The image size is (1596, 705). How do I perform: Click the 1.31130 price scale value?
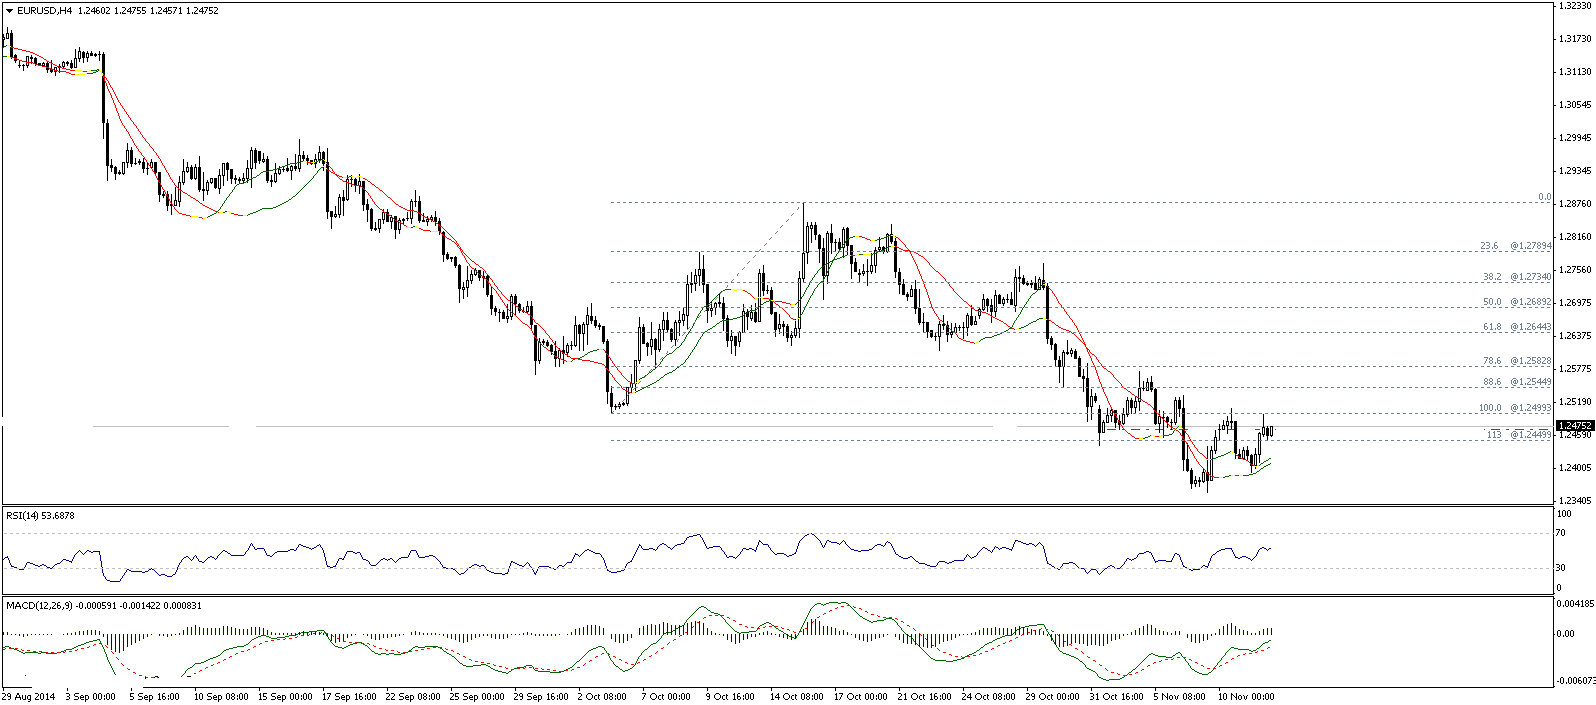[1575, 72]
